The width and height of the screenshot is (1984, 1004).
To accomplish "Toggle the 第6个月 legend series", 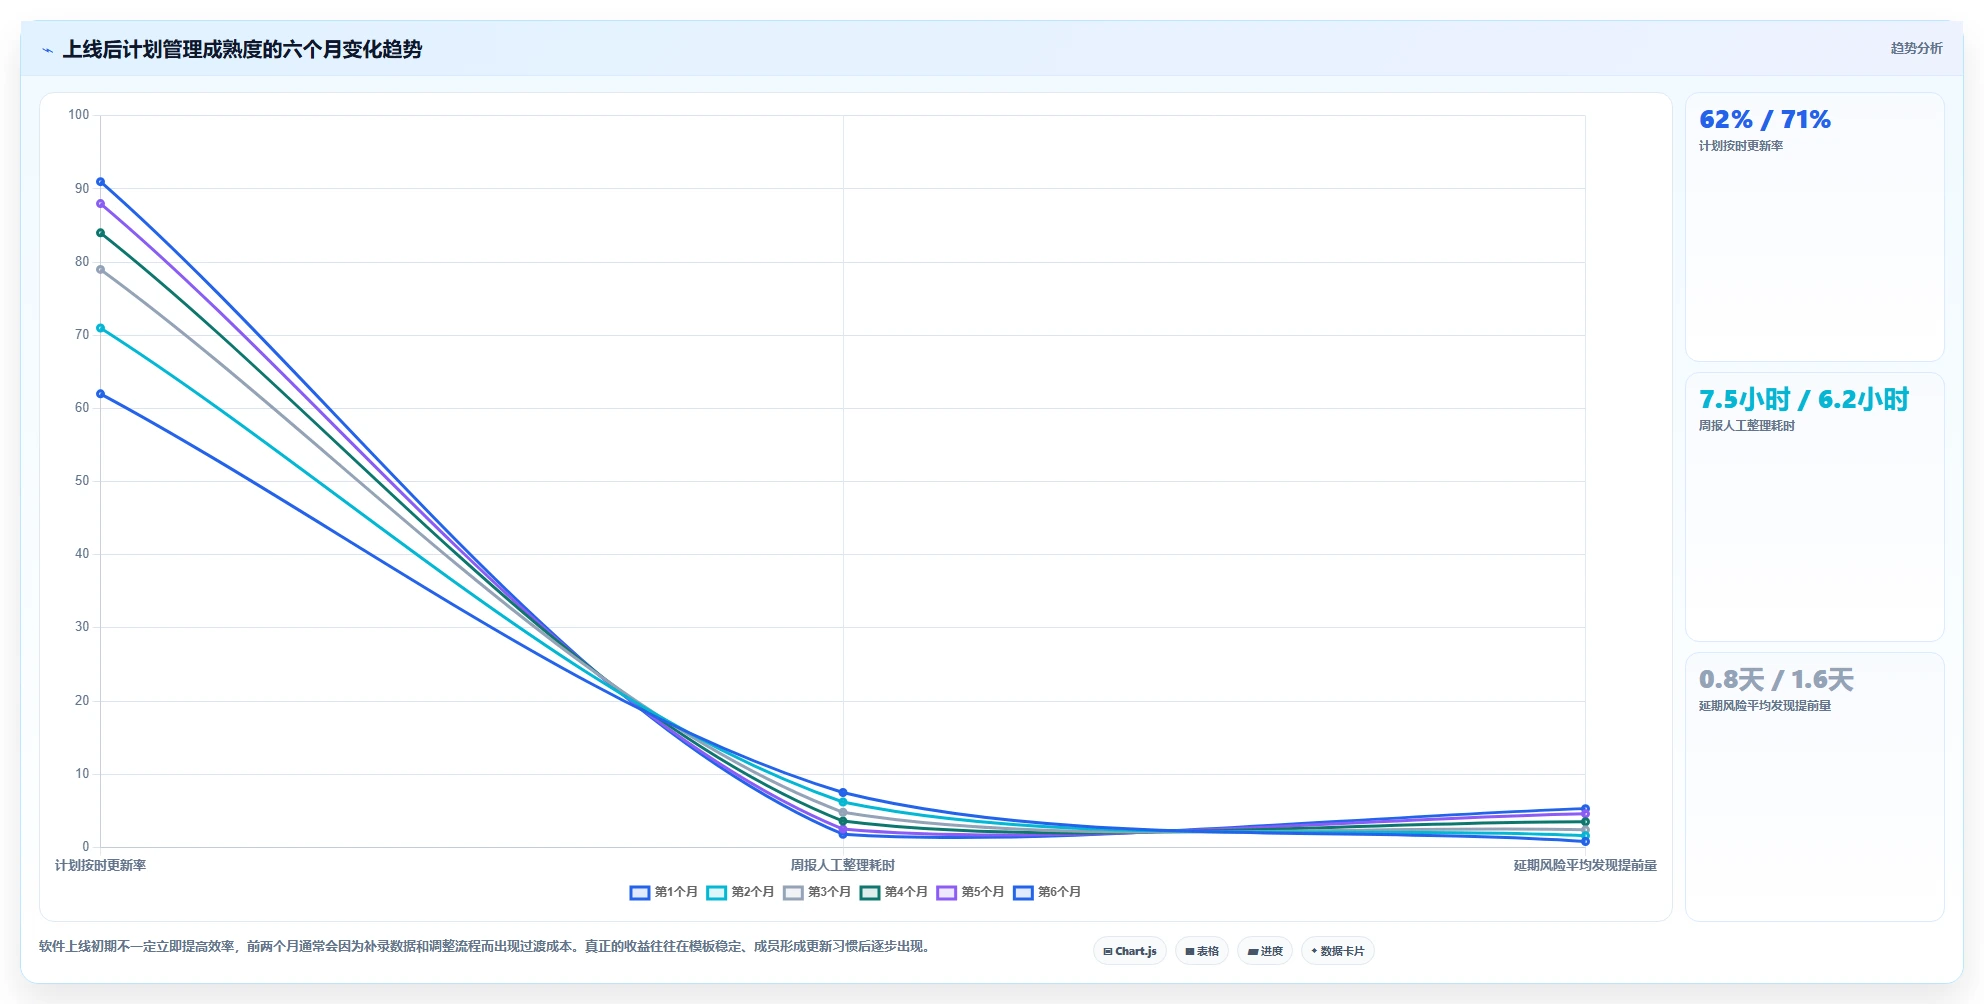I will (1047, 892).
